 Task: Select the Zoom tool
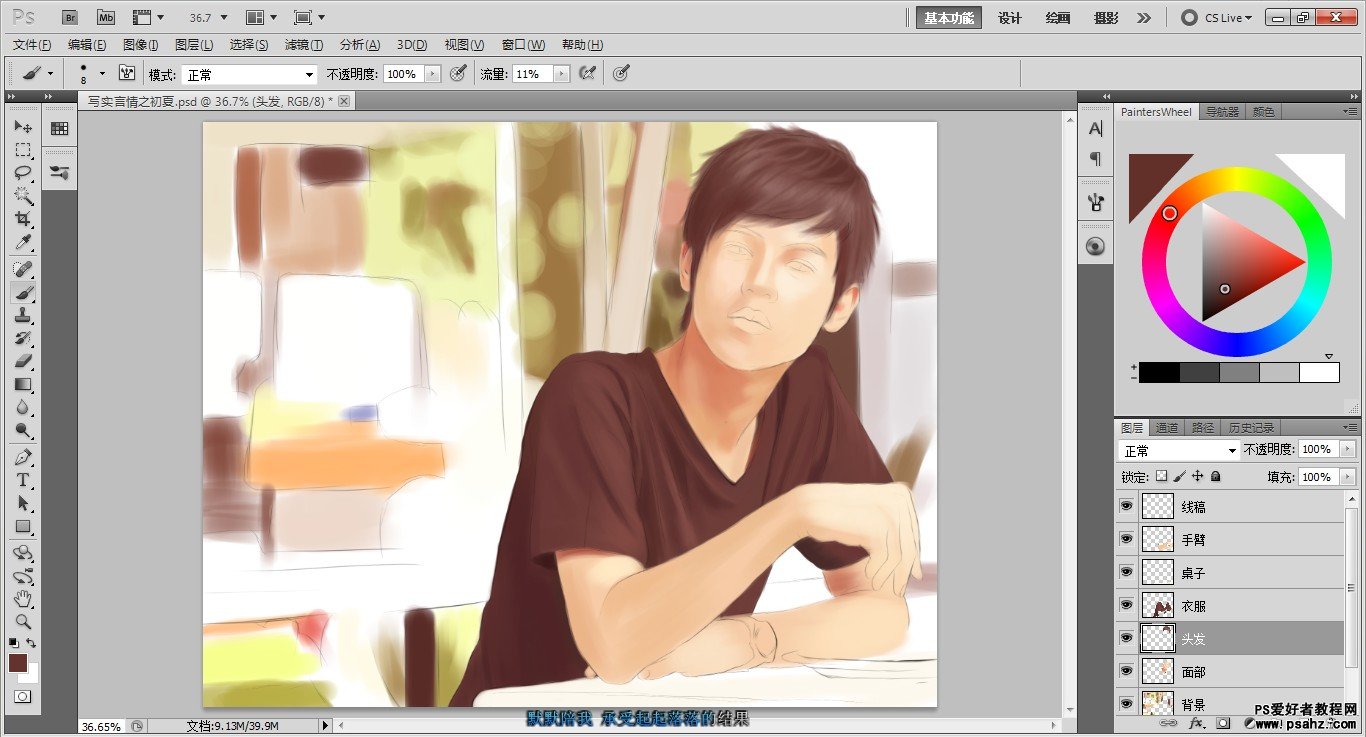tap(23, 622)
